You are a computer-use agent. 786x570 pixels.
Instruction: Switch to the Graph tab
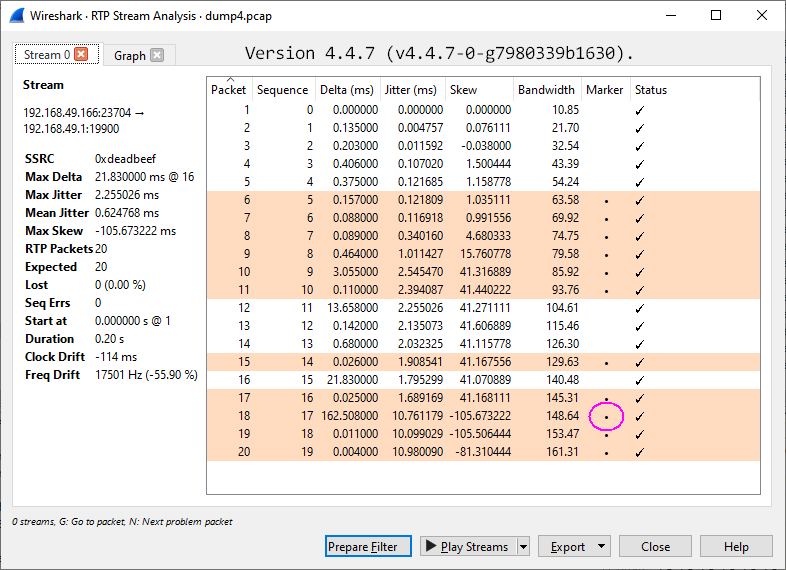tap(139, 55)
